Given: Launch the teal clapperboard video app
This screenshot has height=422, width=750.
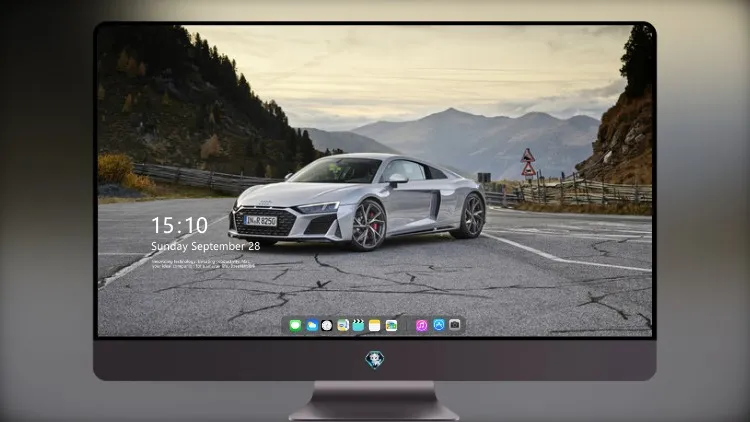Looking at the screenshot, I should [x=358, y=326].
